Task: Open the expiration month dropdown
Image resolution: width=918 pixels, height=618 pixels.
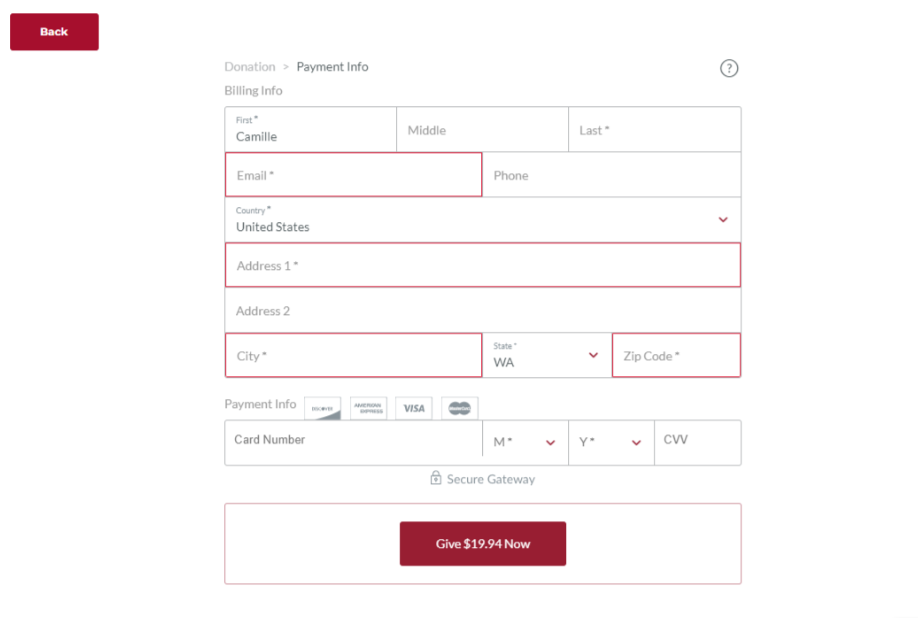Action: pyautogui.click(x=525, y=442)
